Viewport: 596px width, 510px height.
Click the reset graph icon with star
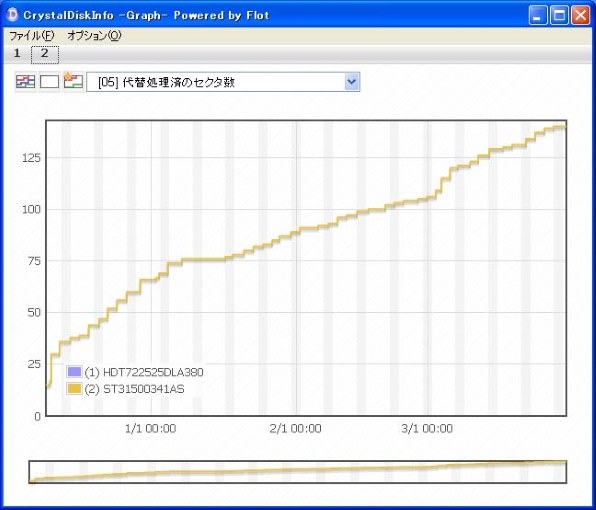tap(73, 81)
